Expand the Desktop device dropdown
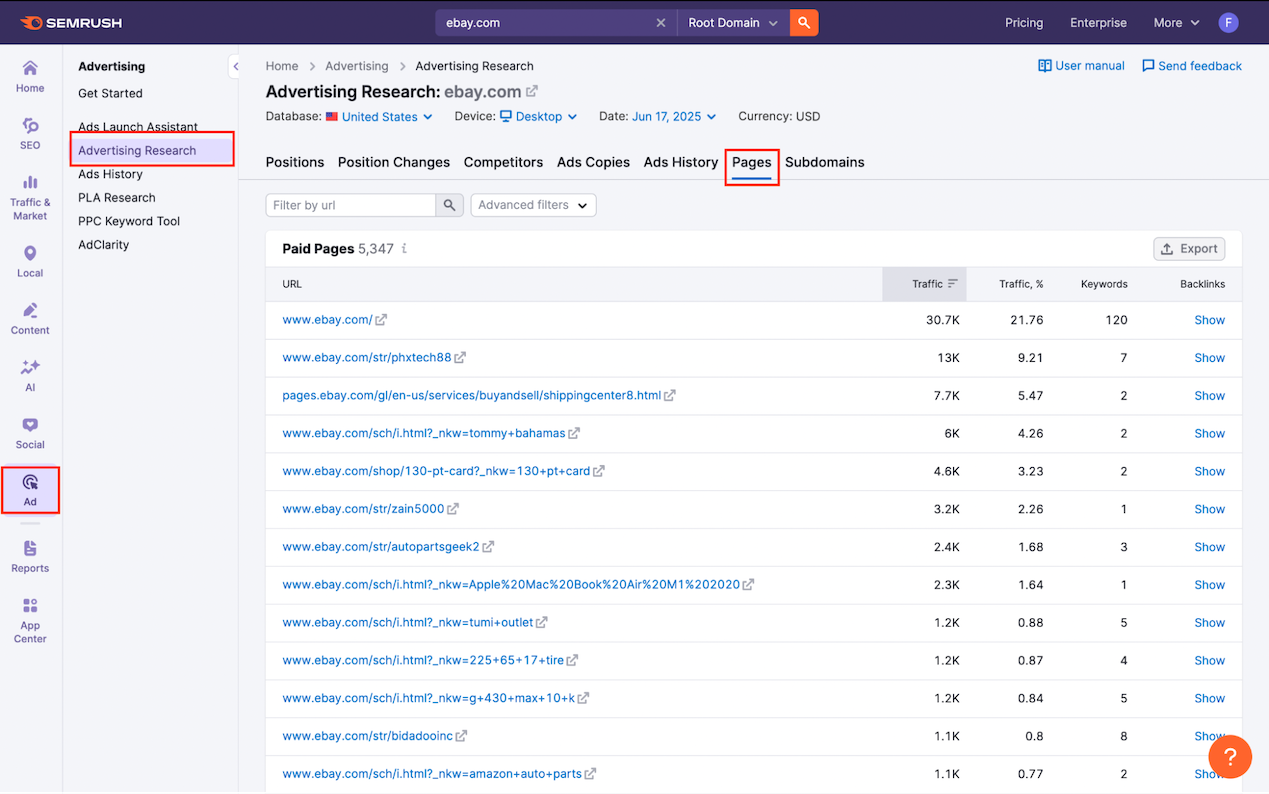This screenshot has height=794, width=1269. 539,117
